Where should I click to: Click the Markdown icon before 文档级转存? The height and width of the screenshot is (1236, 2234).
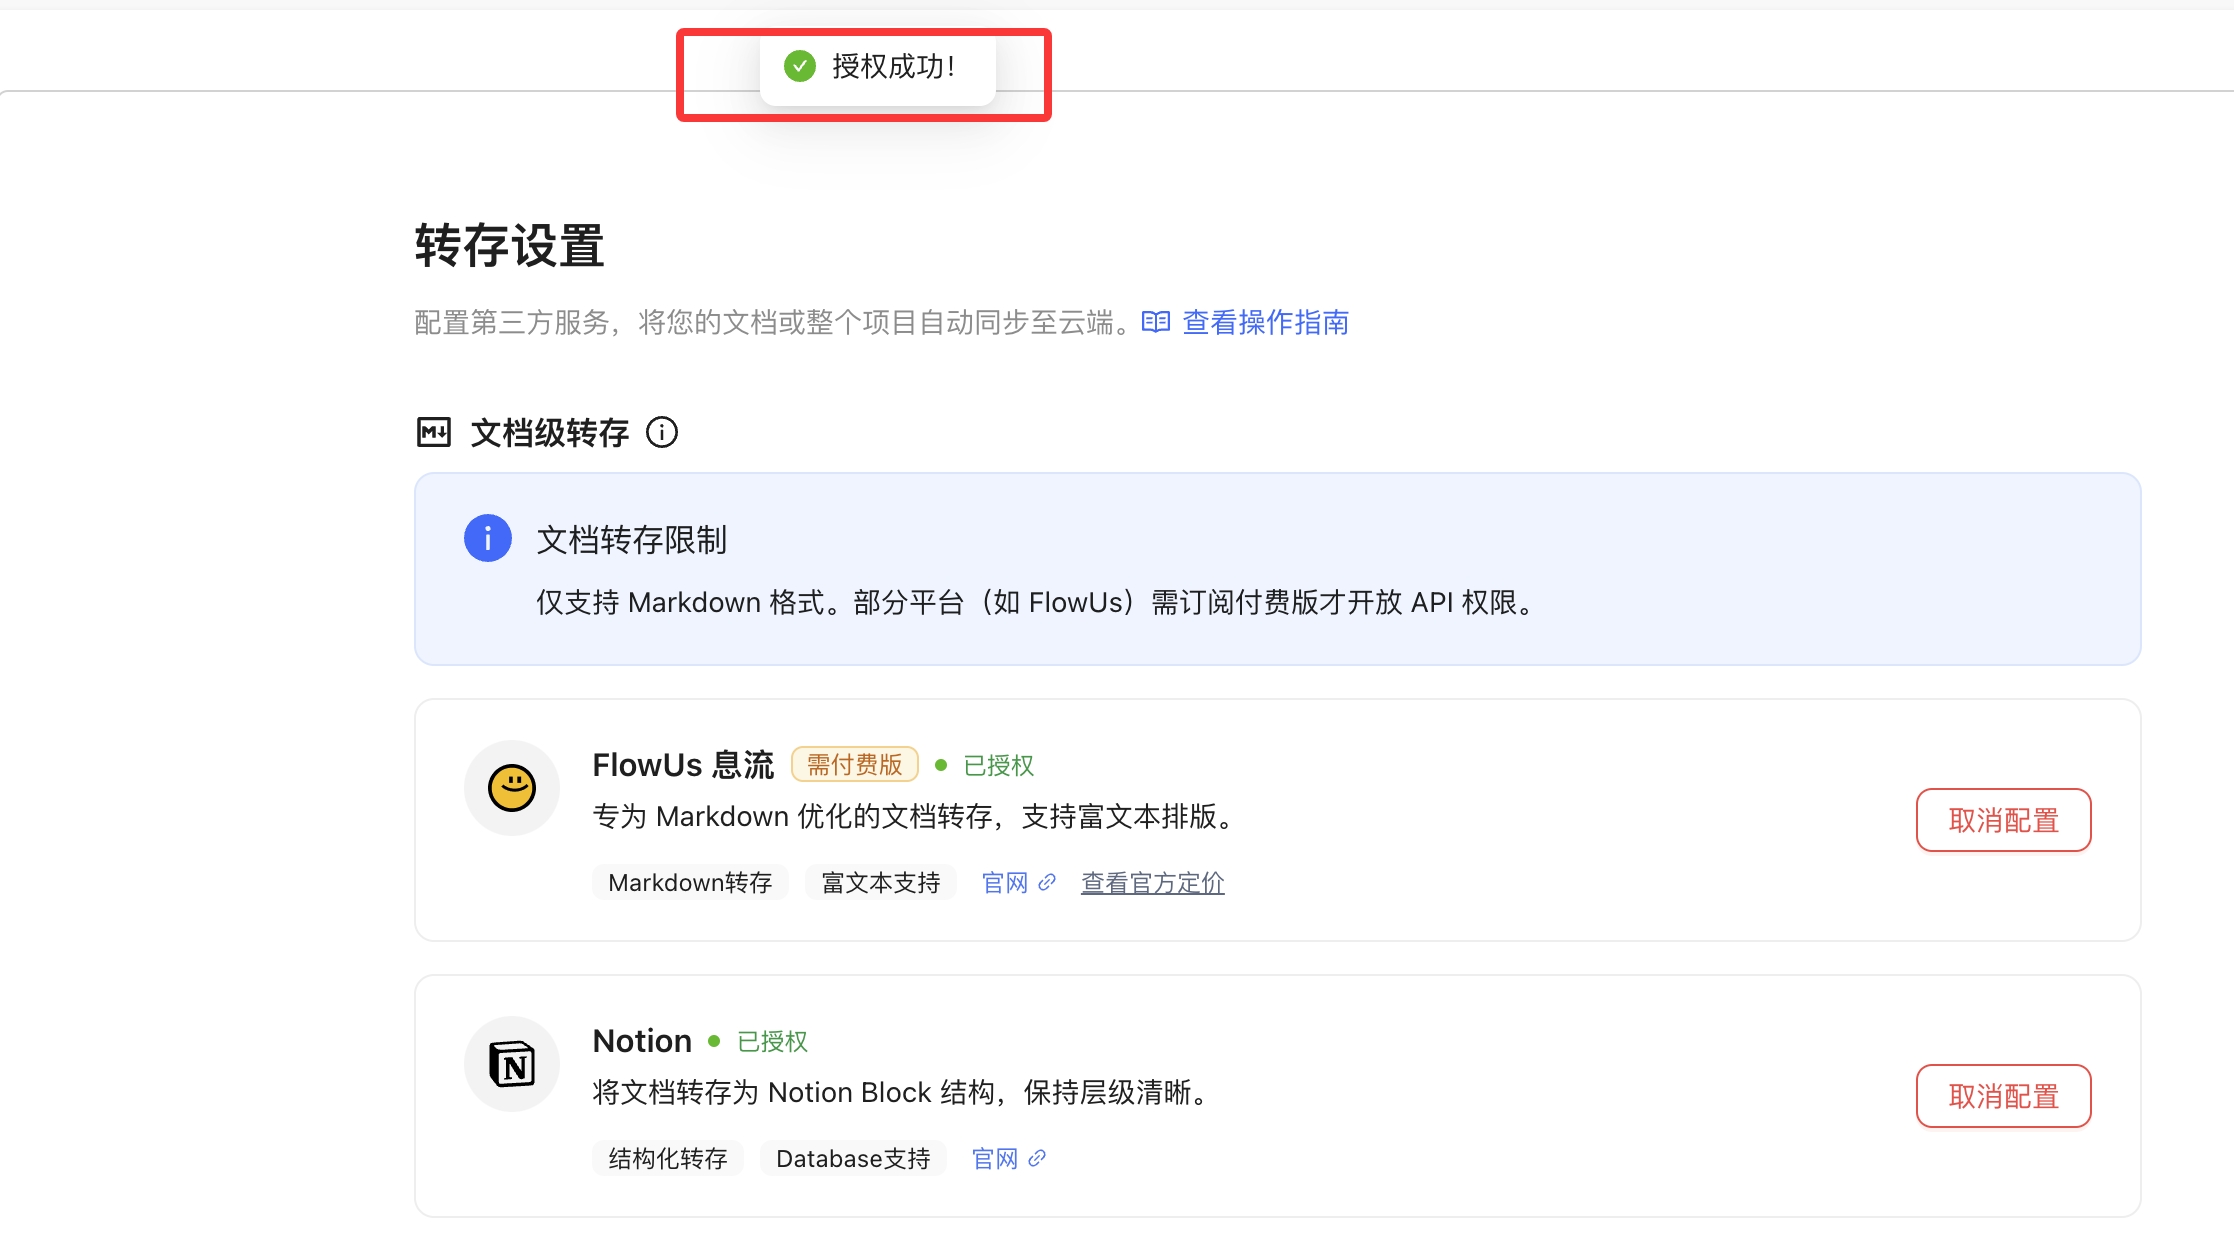(434, 433)
